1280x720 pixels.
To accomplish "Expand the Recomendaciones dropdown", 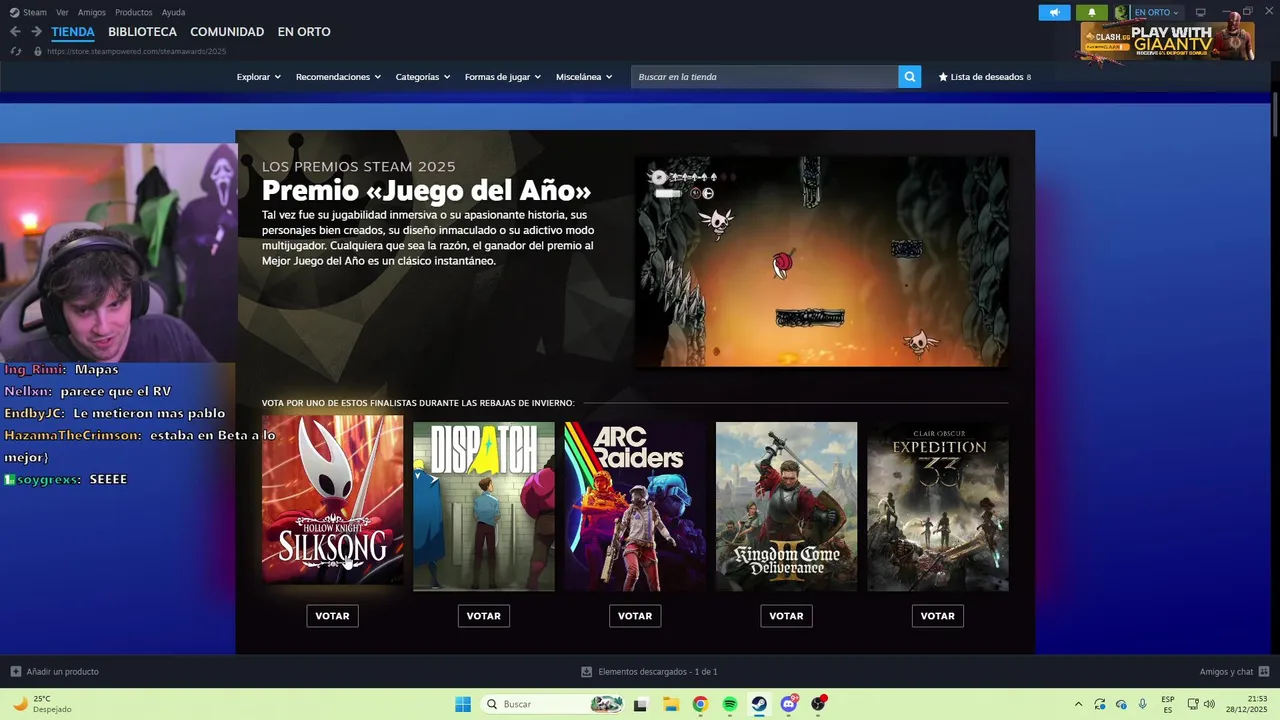I will click(338, 77).
